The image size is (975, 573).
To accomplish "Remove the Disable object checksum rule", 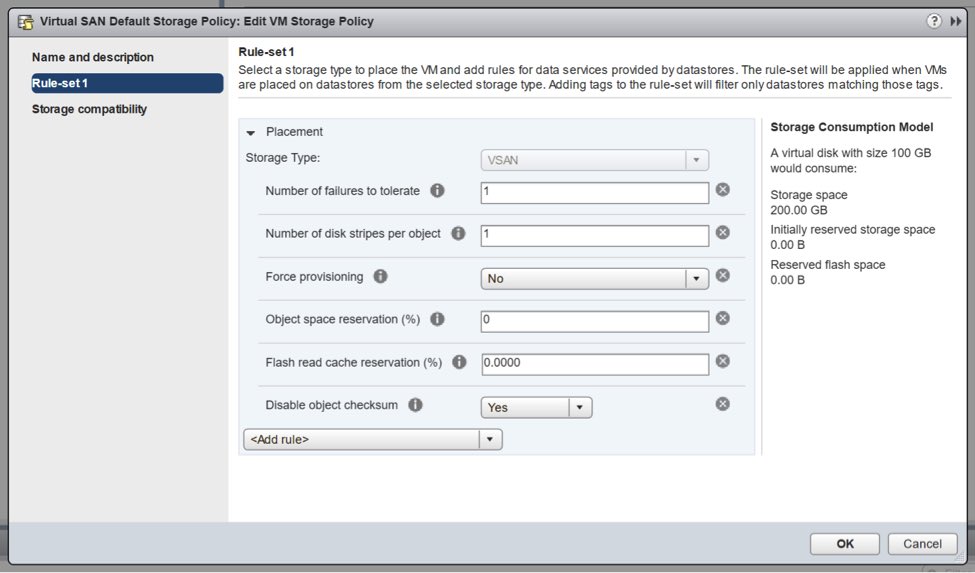I will tap(723, 404).
